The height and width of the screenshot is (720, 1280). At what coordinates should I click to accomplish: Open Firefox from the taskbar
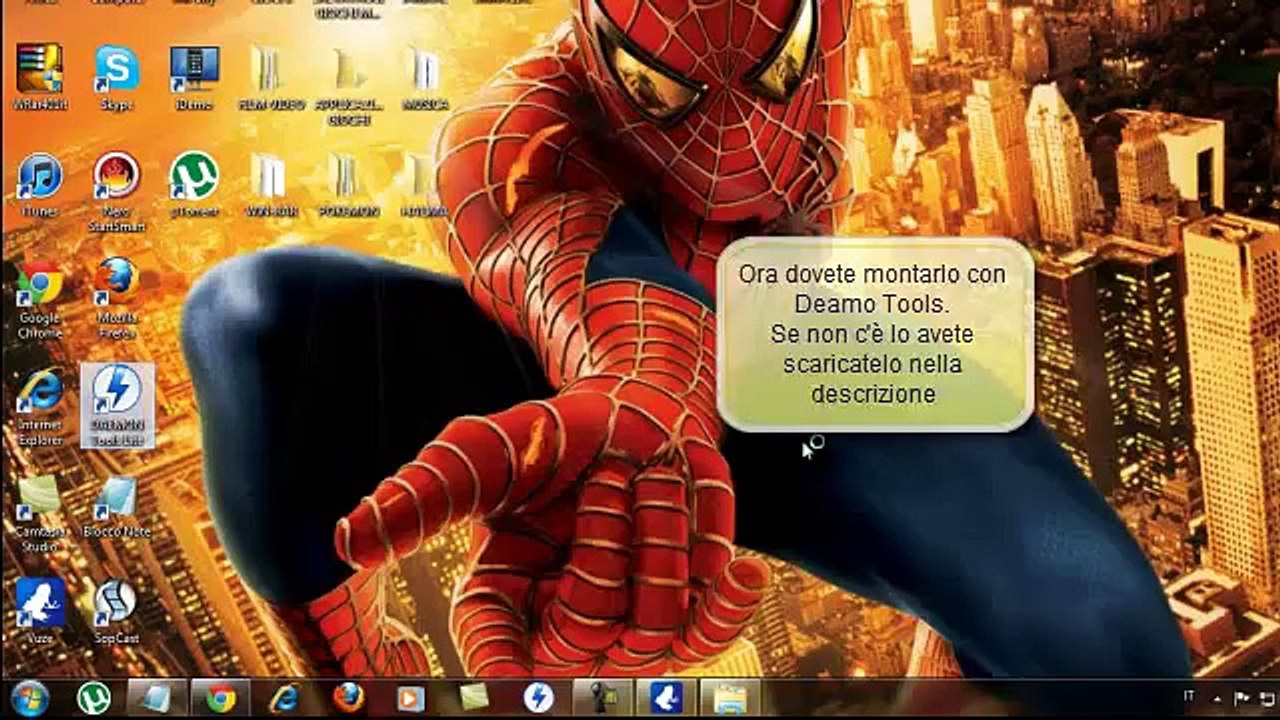(x=348, y=697)
